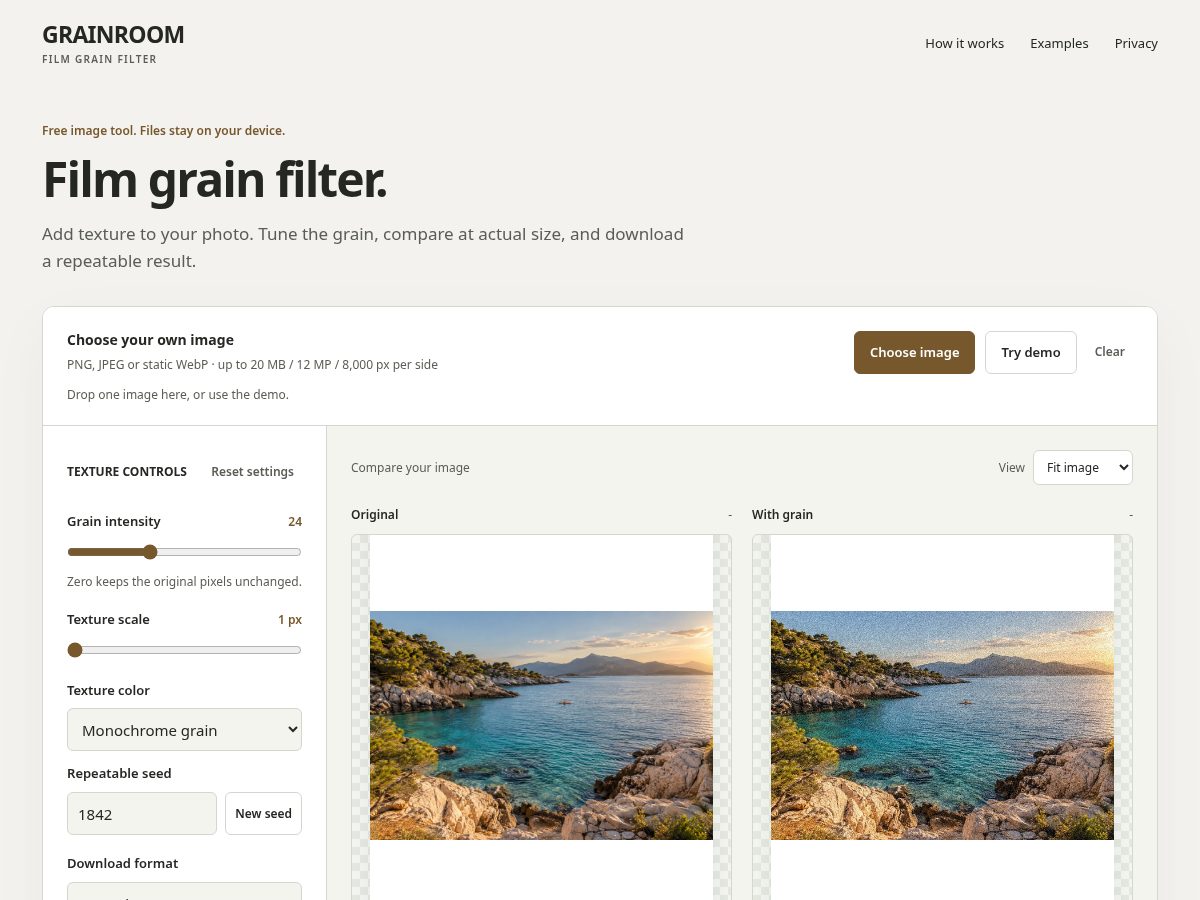
Task: Click the file limits text about PNG, JPEG
Action: (x=252, y=364)
